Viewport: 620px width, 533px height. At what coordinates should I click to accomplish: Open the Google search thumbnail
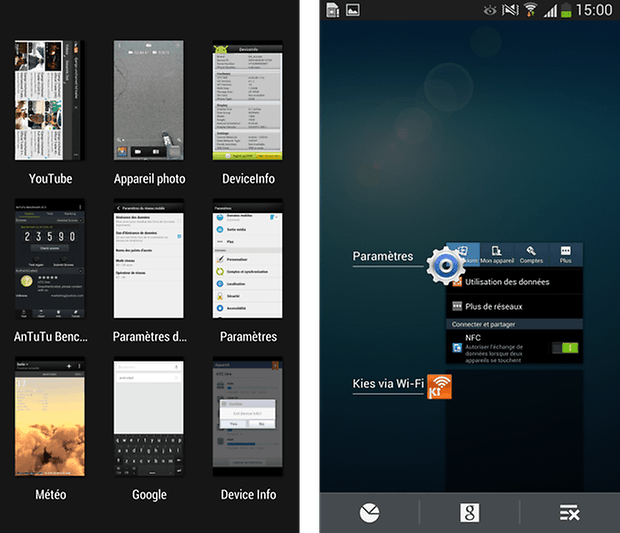[149, 417]
